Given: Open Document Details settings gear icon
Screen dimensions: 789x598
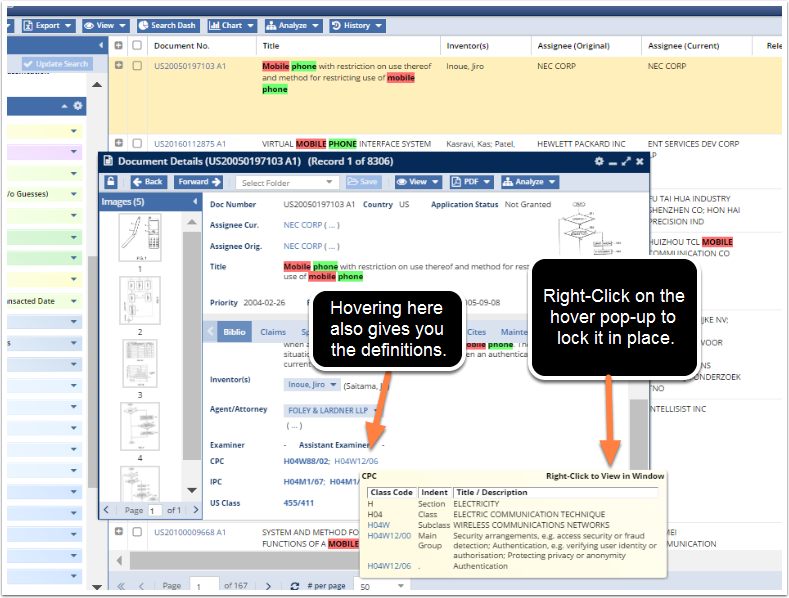Looking at the screenshot, I should (x=599, y=162).
